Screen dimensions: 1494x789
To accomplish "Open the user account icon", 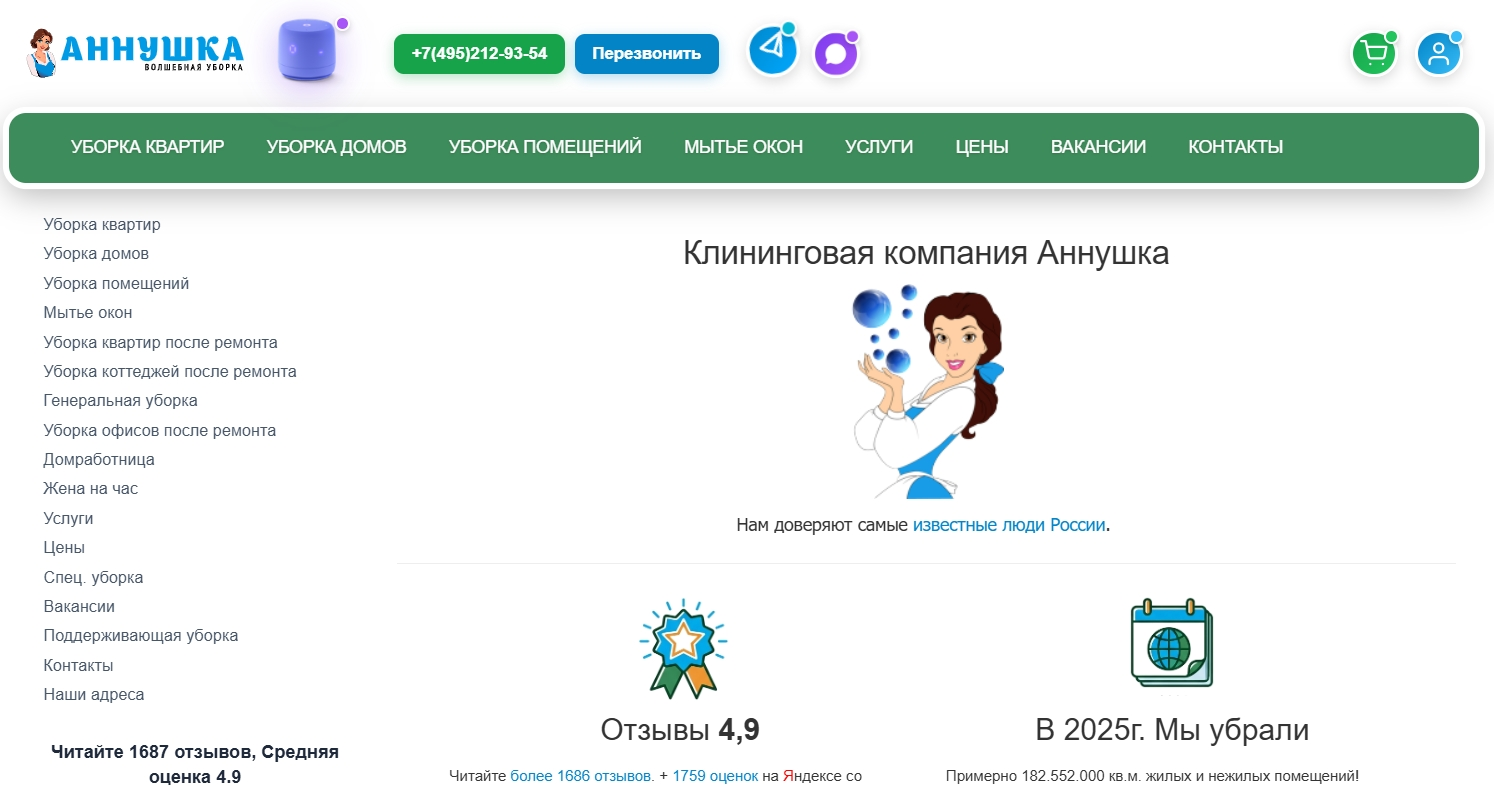I will [x=1439, y=54].
